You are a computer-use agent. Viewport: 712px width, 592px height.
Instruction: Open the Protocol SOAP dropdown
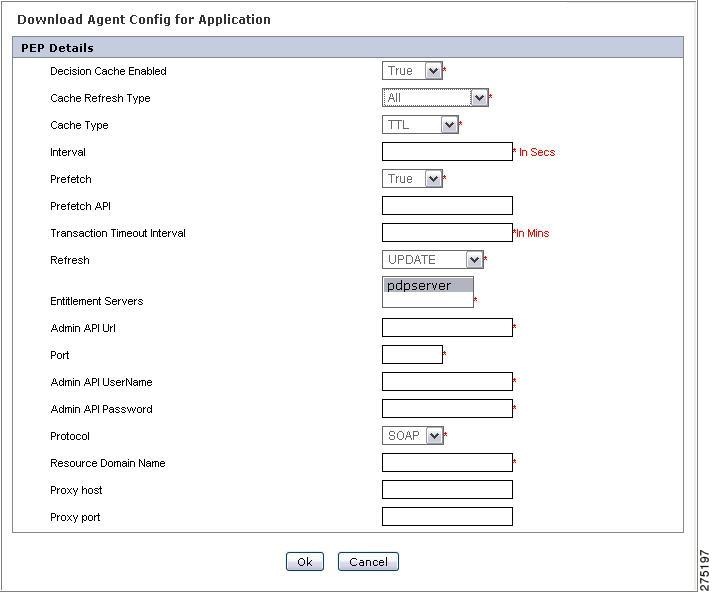tap(413, 435)
